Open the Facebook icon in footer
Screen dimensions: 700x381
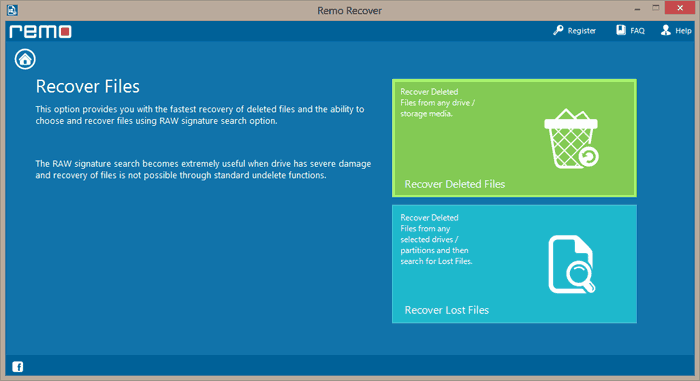coord(18,367)
